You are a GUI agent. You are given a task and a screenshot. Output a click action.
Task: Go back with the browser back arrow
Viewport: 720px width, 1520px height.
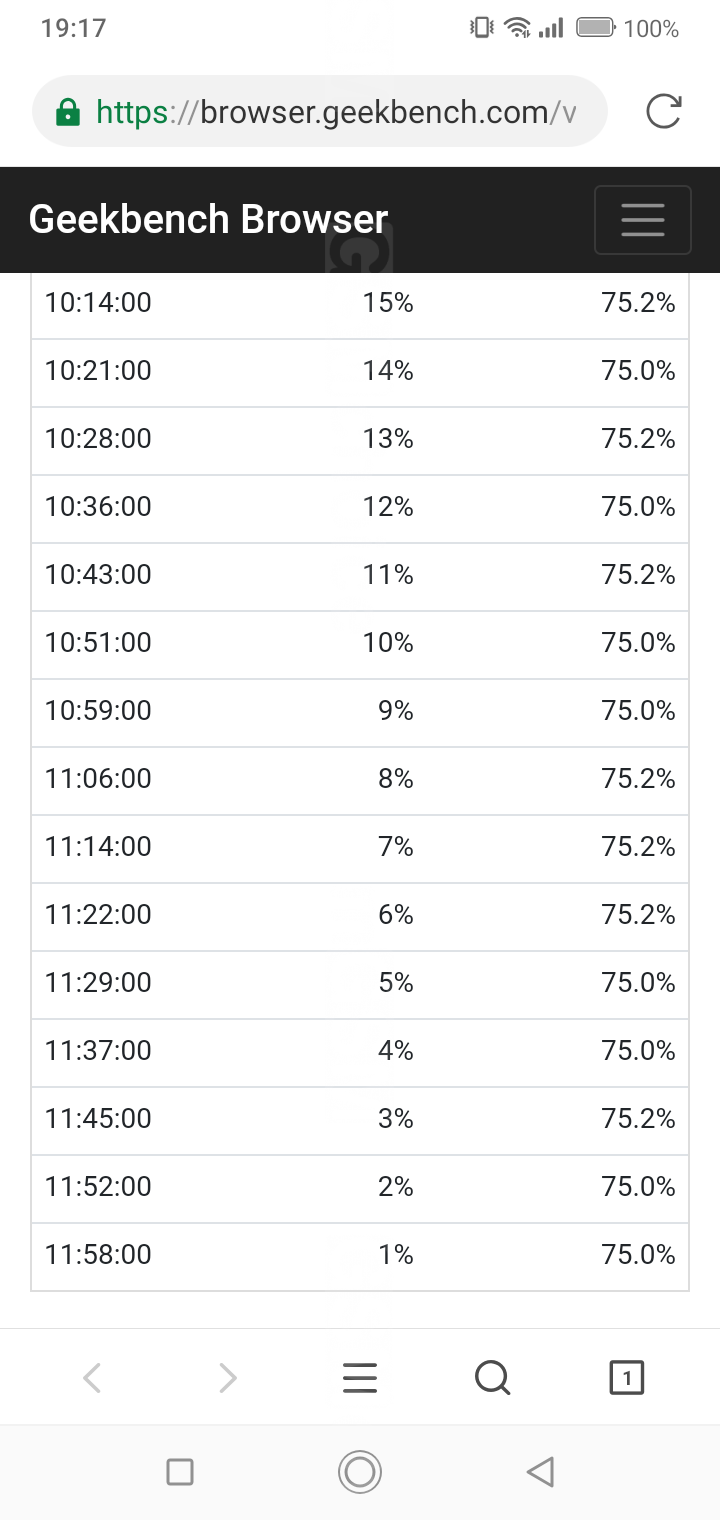pyautogui.click(x=92, y=1378)
